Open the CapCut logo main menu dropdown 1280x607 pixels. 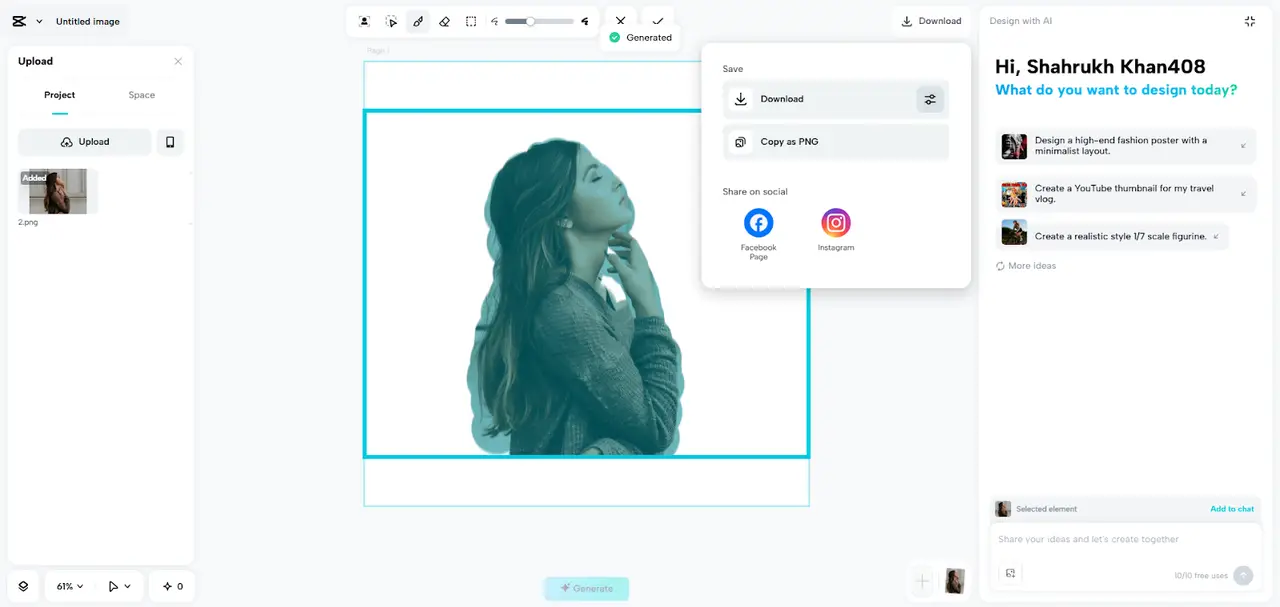point(27,21)
